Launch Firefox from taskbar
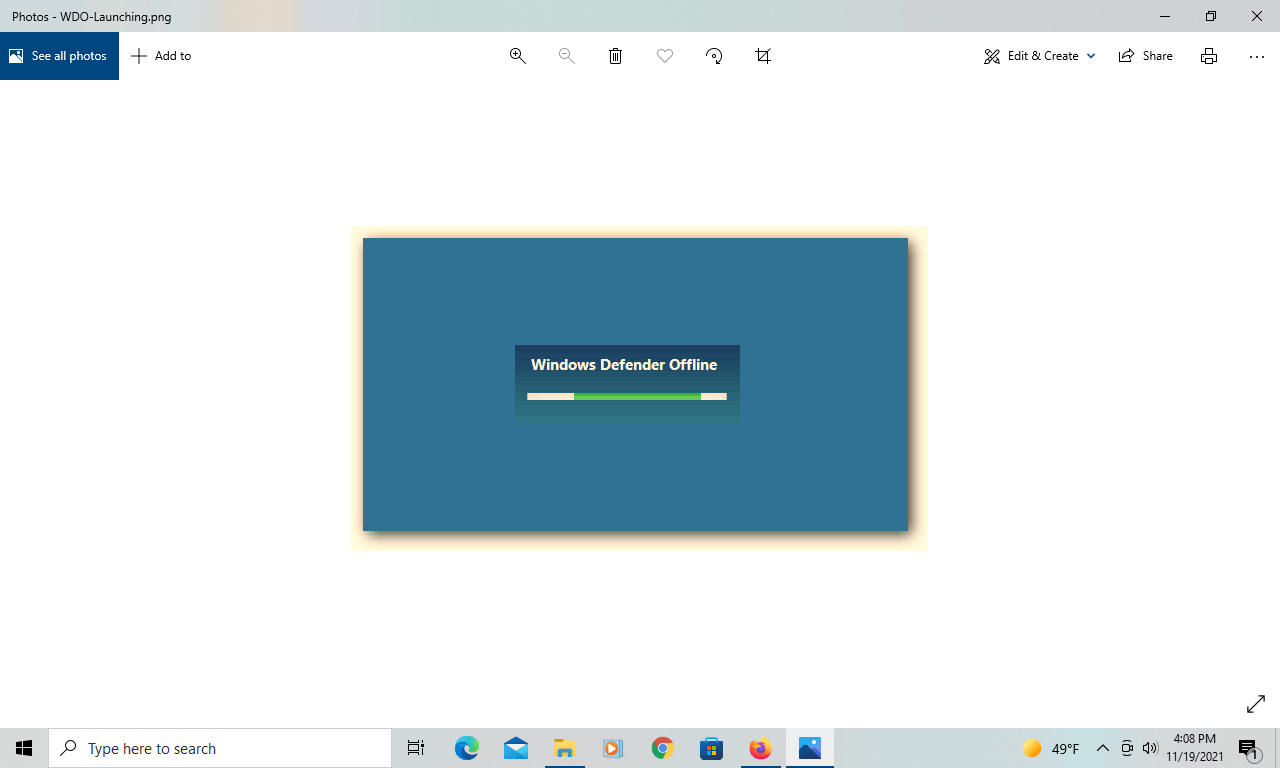This screenshot has width=1280, height=768. (760, 748)
